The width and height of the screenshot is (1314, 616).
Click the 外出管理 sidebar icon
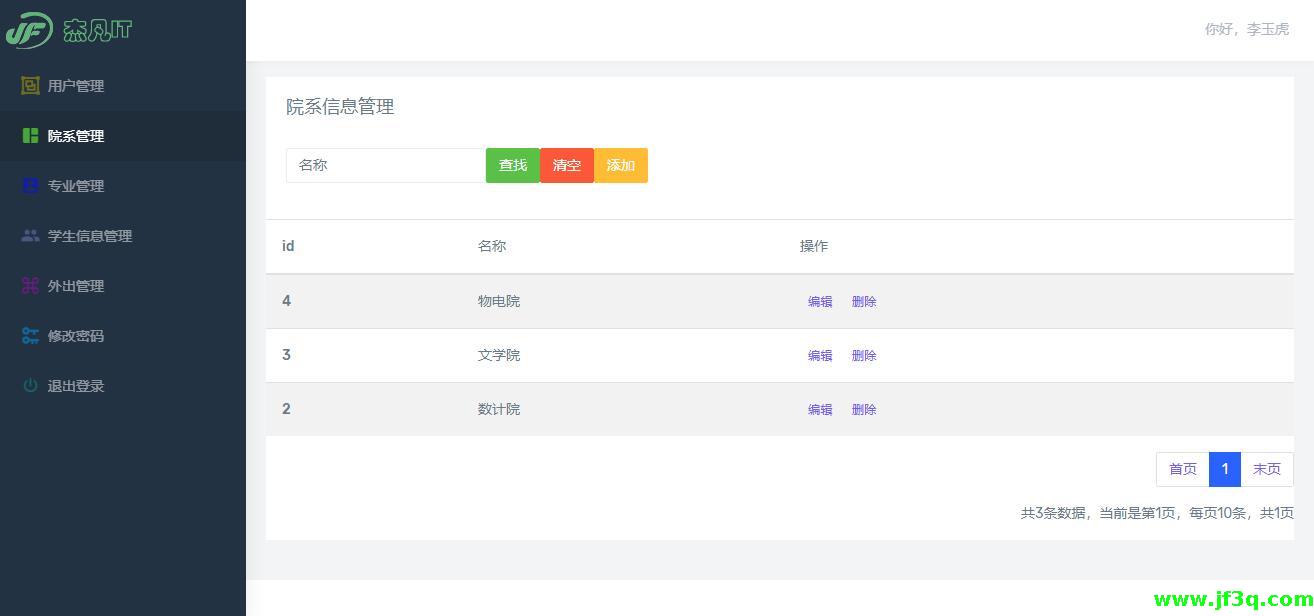[30, 286]
